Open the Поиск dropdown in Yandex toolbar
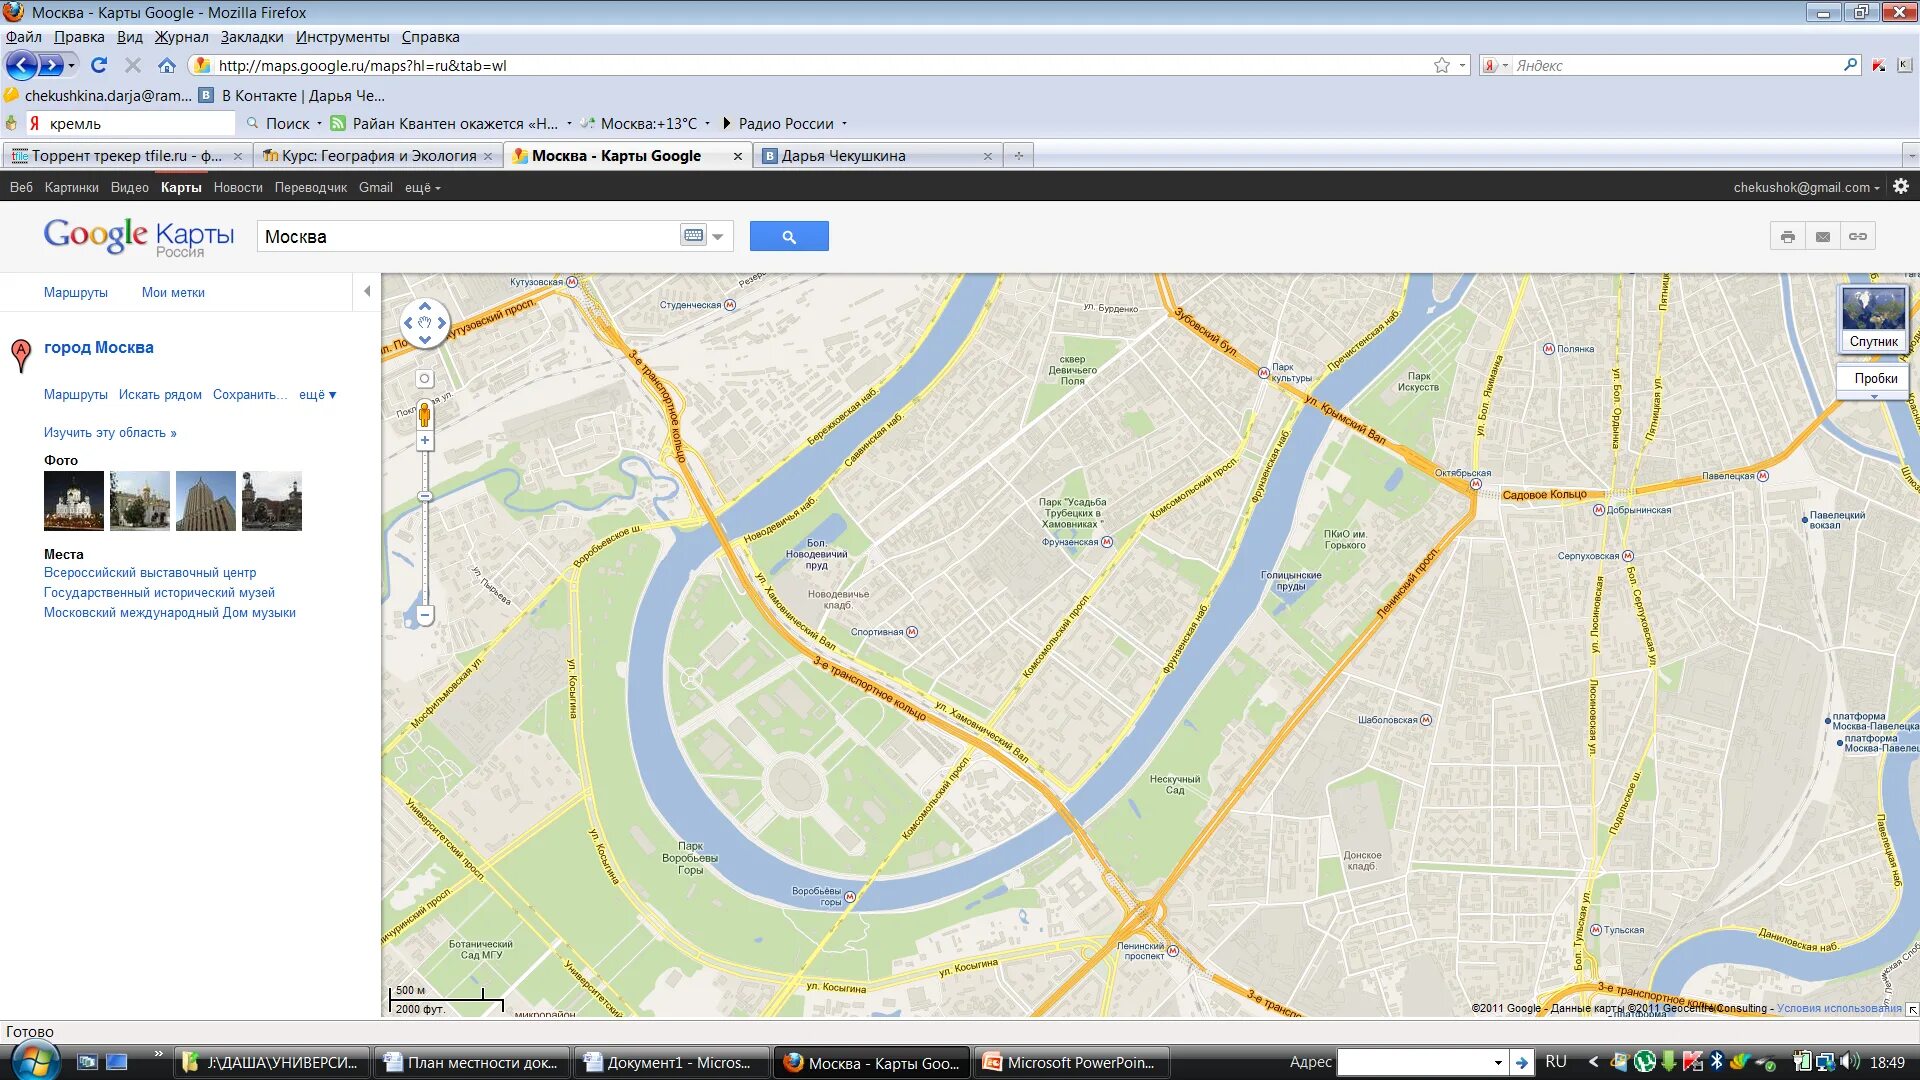 (x=319, y=124)
